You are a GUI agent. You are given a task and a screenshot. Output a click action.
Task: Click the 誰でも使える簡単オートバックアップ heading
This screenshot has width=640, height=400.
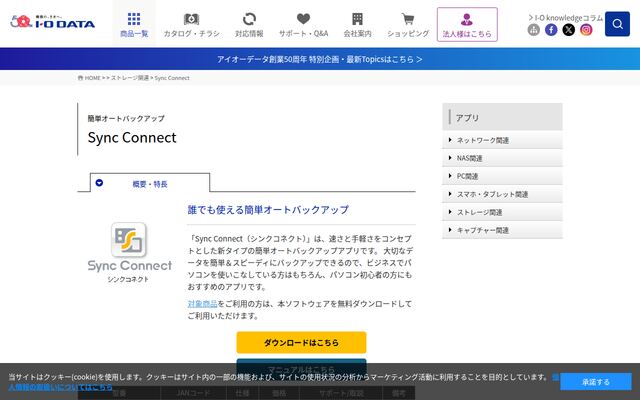[268, 210]
